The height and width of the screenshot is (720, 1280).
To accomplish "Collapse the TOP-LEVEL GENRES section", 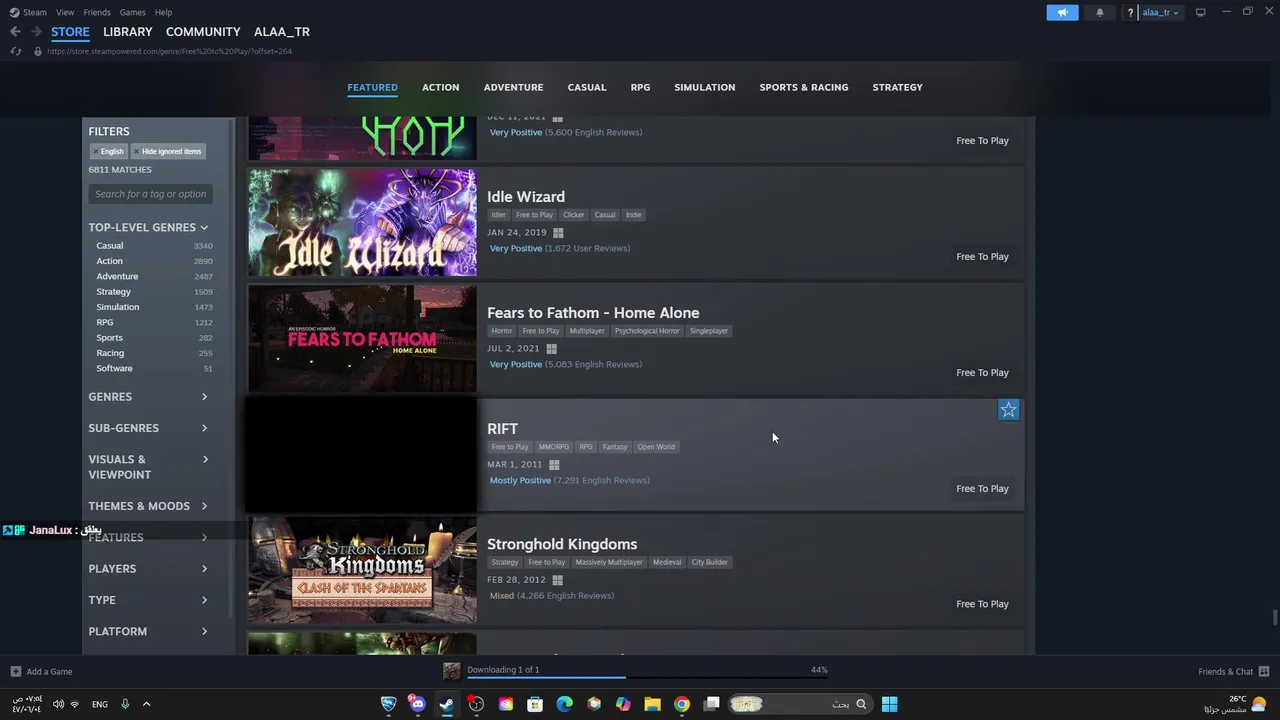I will point(148,227).
